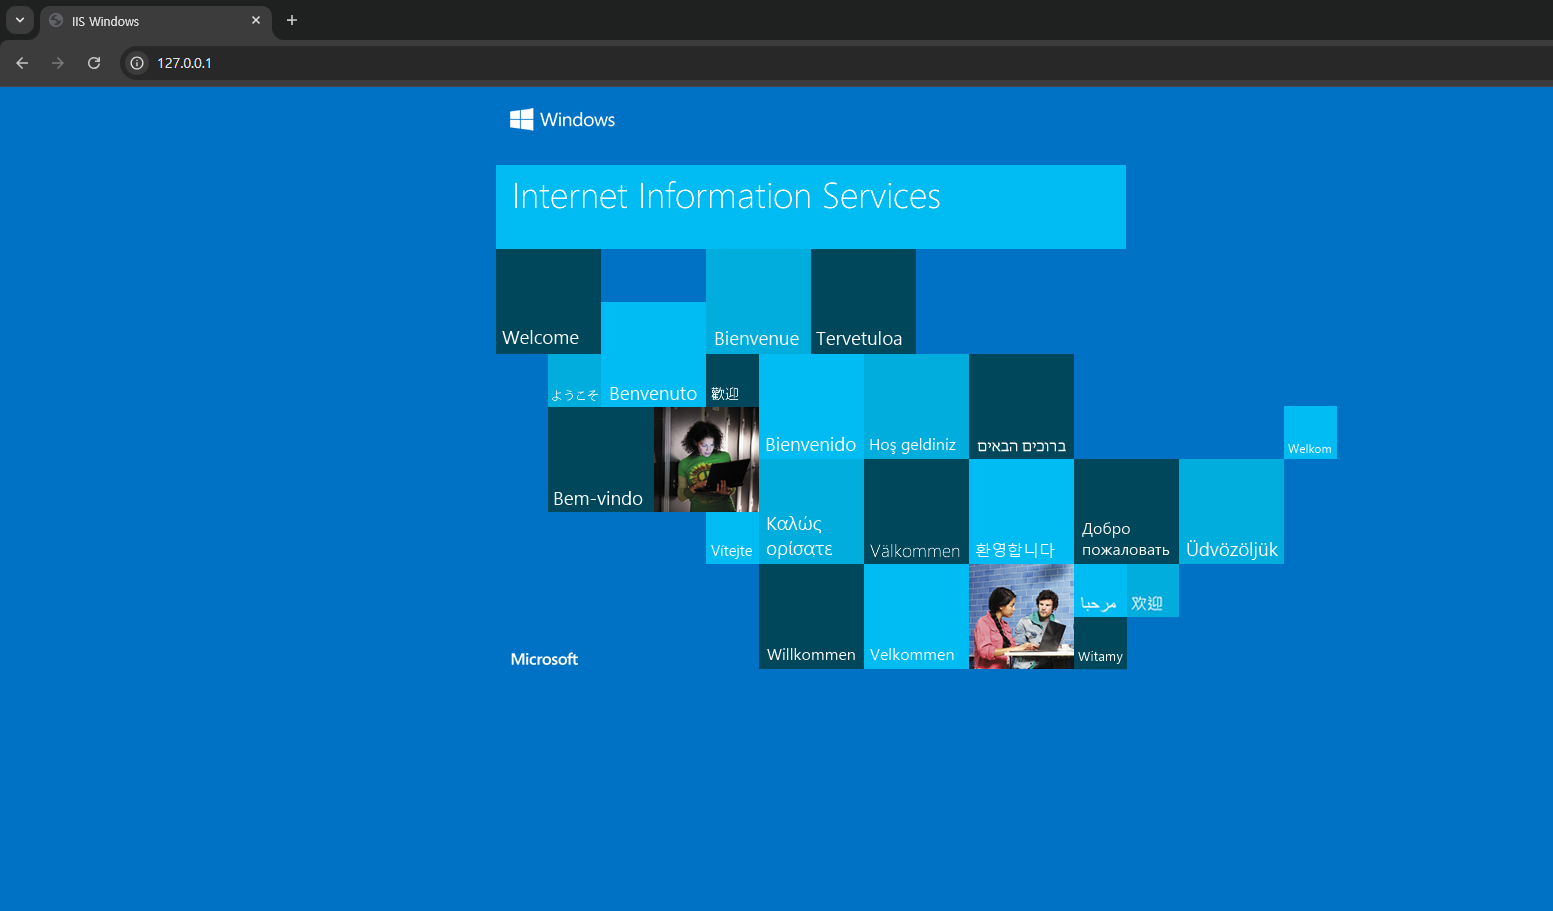This screenshot has width=1553, height=911.
Task: Click the Välkommen tile
Action: (x=916, y=511)
